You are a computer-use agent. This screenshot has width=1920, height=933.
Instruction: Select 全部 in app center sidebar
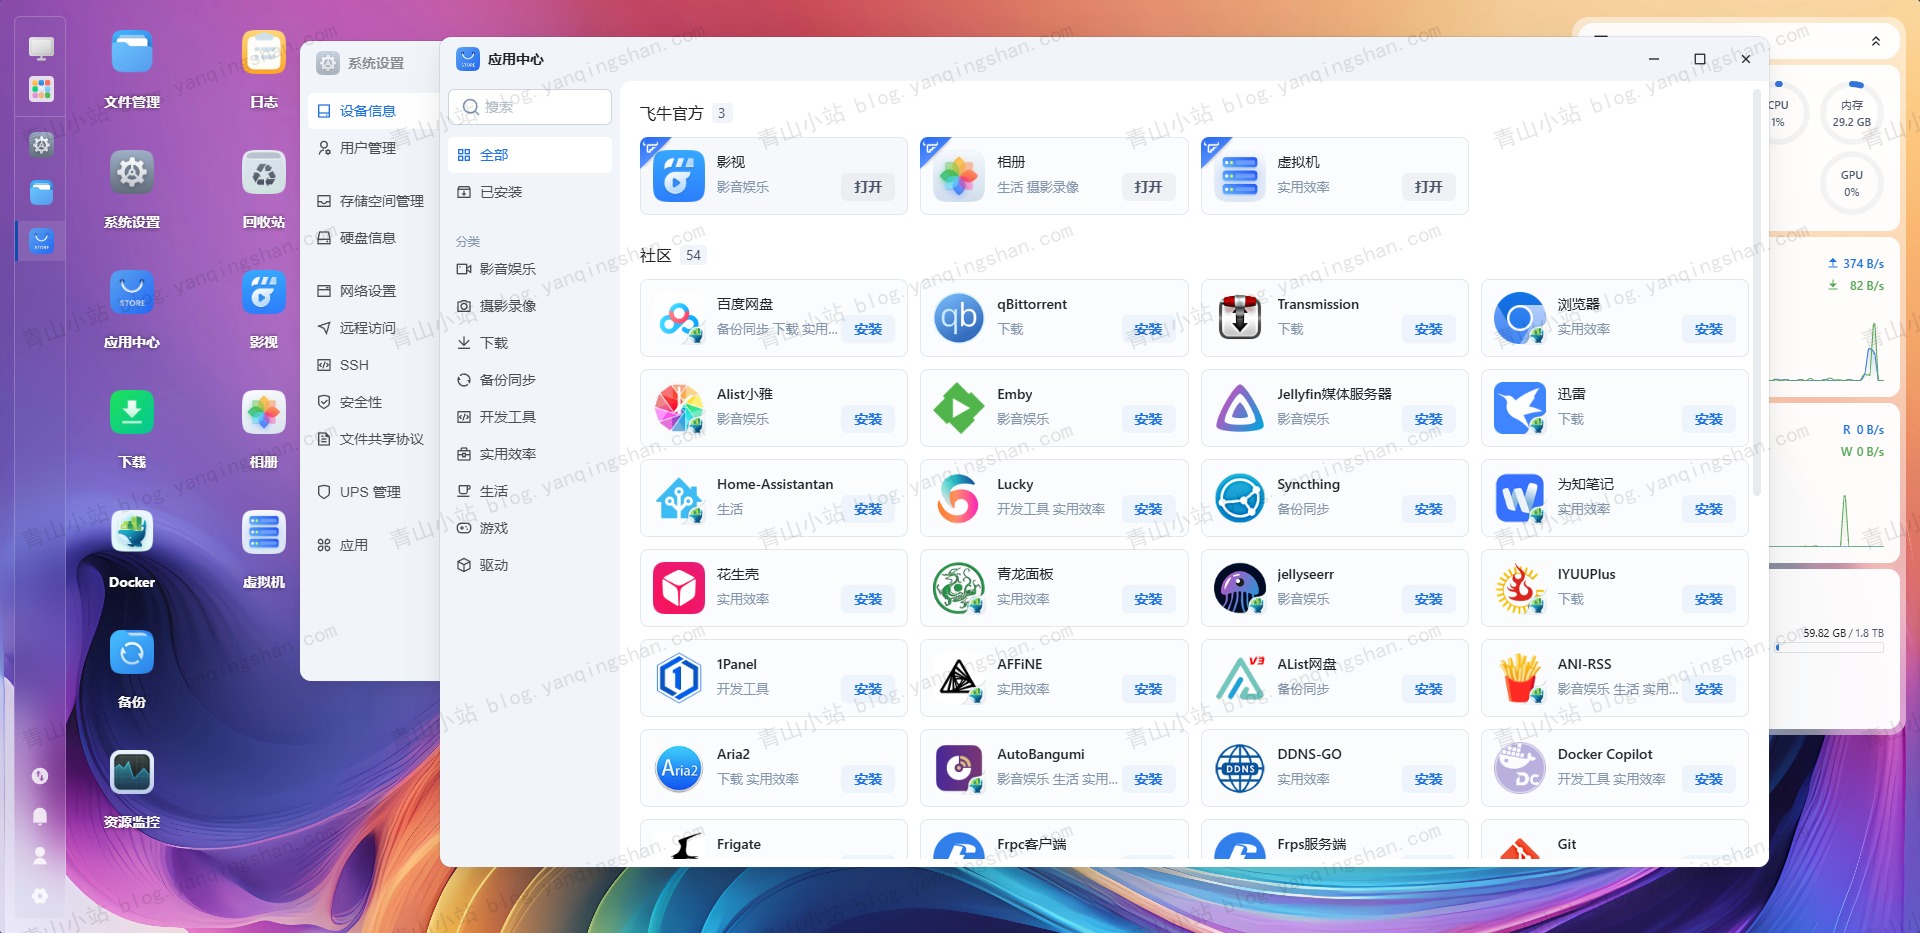[530, 155]
